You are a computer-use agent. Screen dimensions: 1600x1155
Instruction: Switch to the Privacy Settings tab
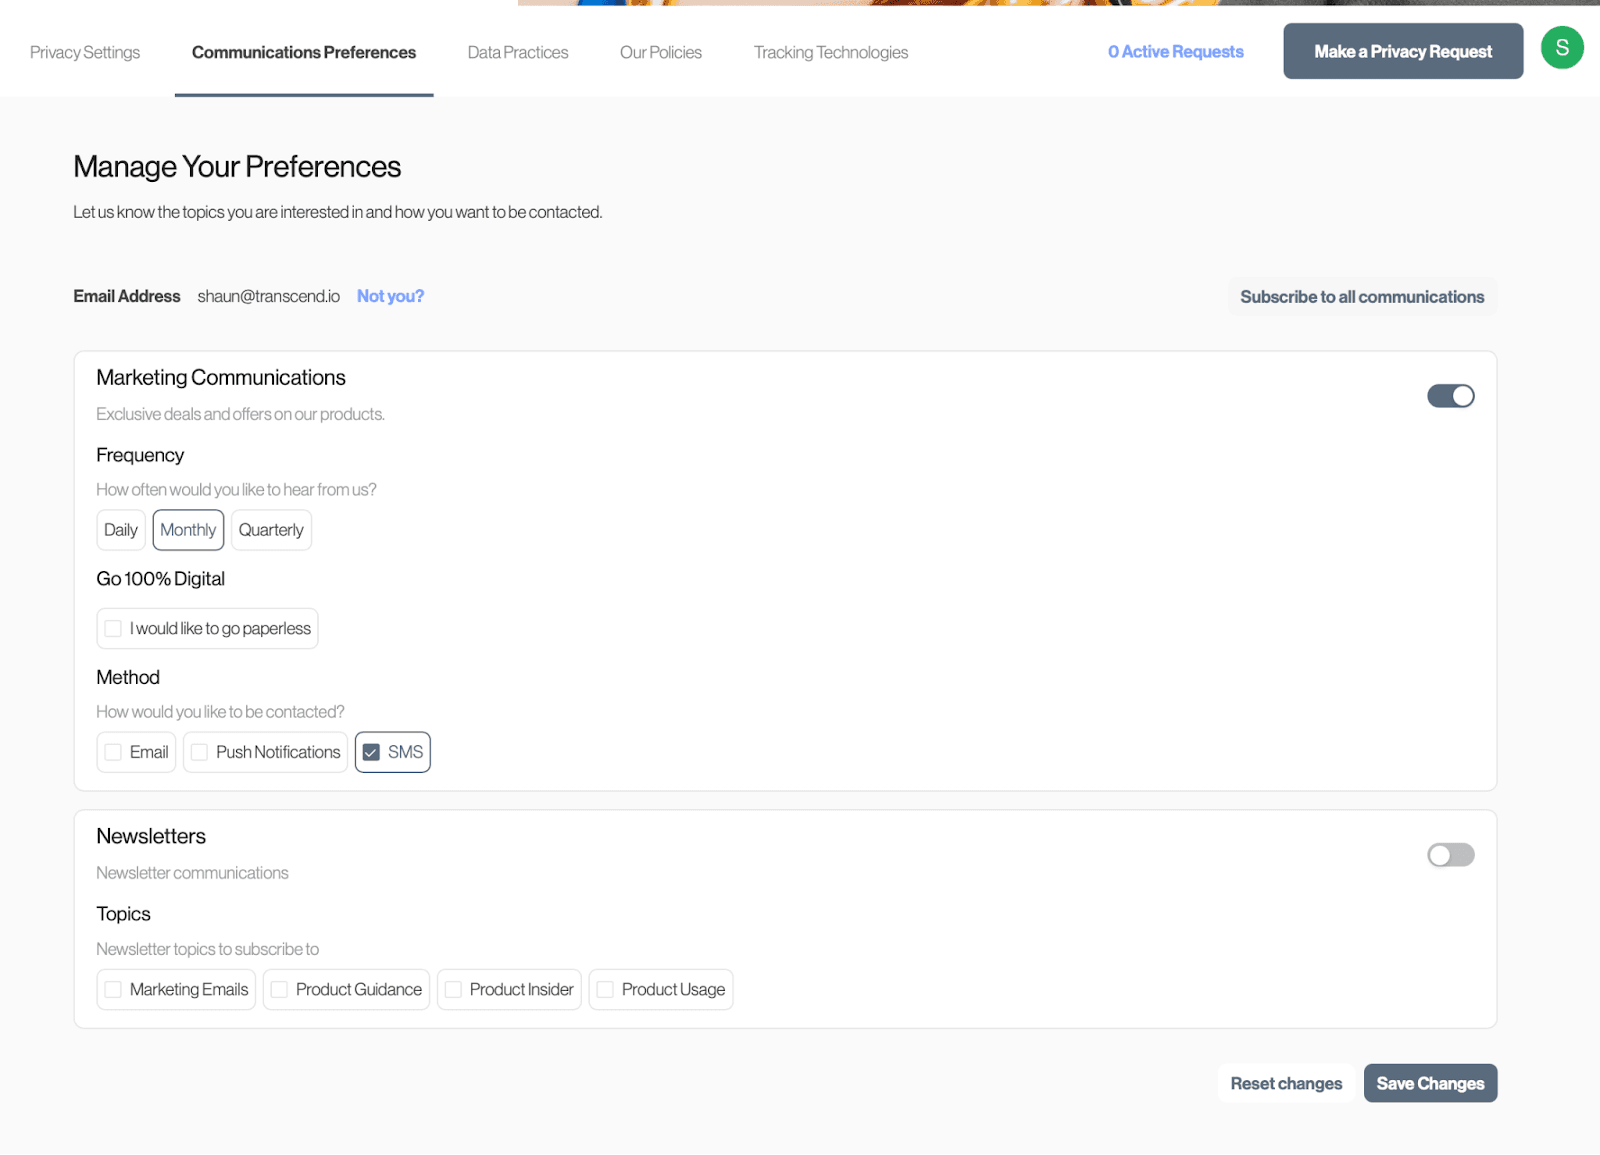click(x=84, y=51)
